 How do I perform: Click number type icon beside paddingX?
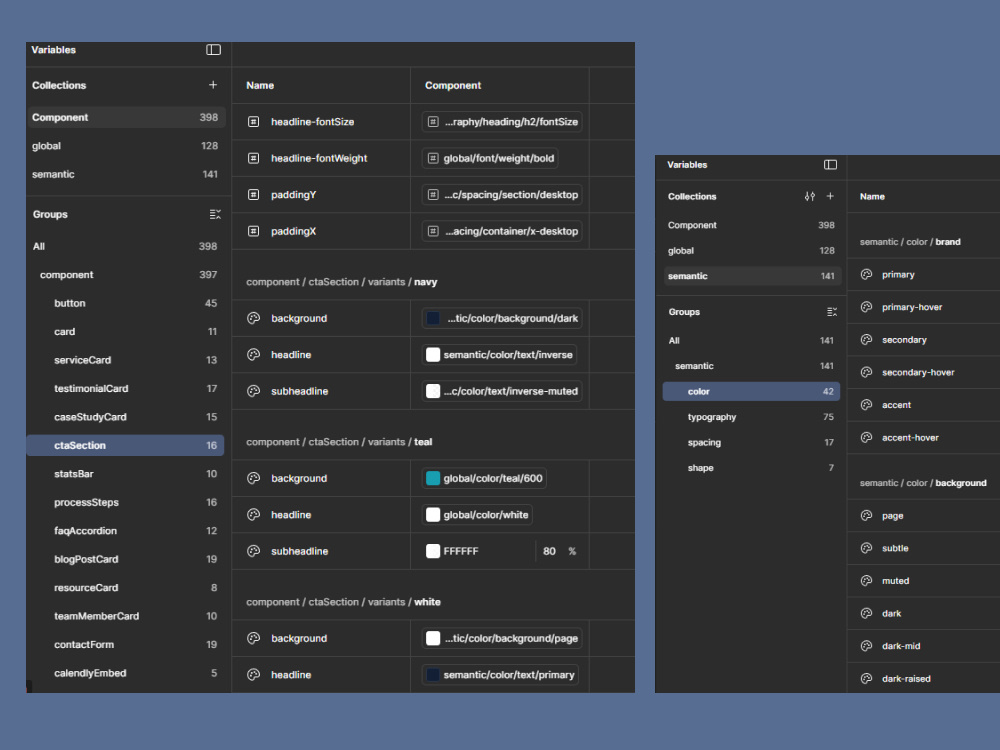253,231
